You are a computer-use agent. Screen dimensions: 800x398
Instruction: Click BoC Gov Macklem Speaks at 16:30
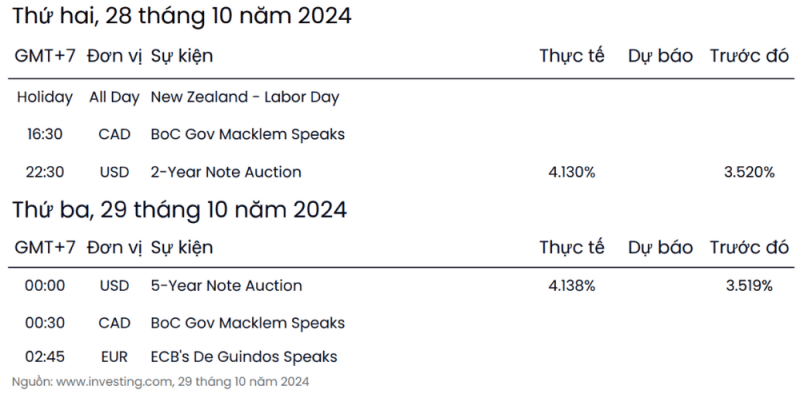[x=247, y=135]
